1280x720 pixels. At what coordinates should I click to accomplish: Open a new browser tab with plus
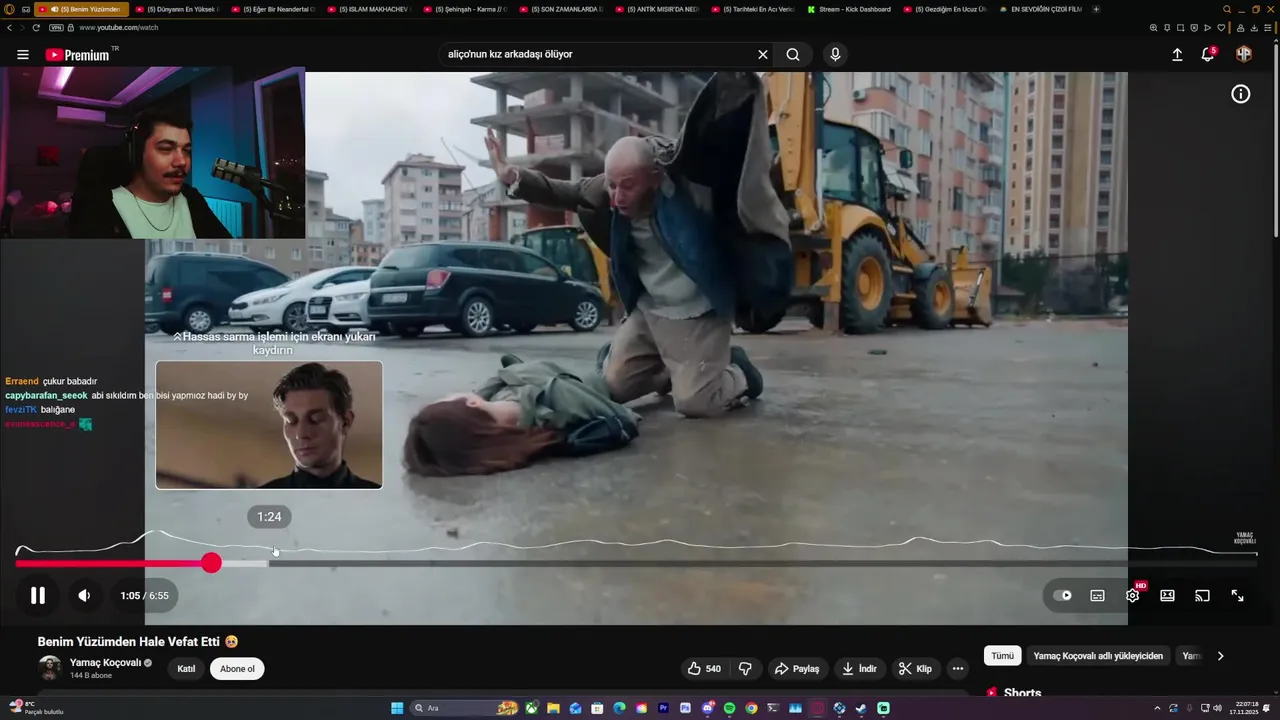[1096, 9]
